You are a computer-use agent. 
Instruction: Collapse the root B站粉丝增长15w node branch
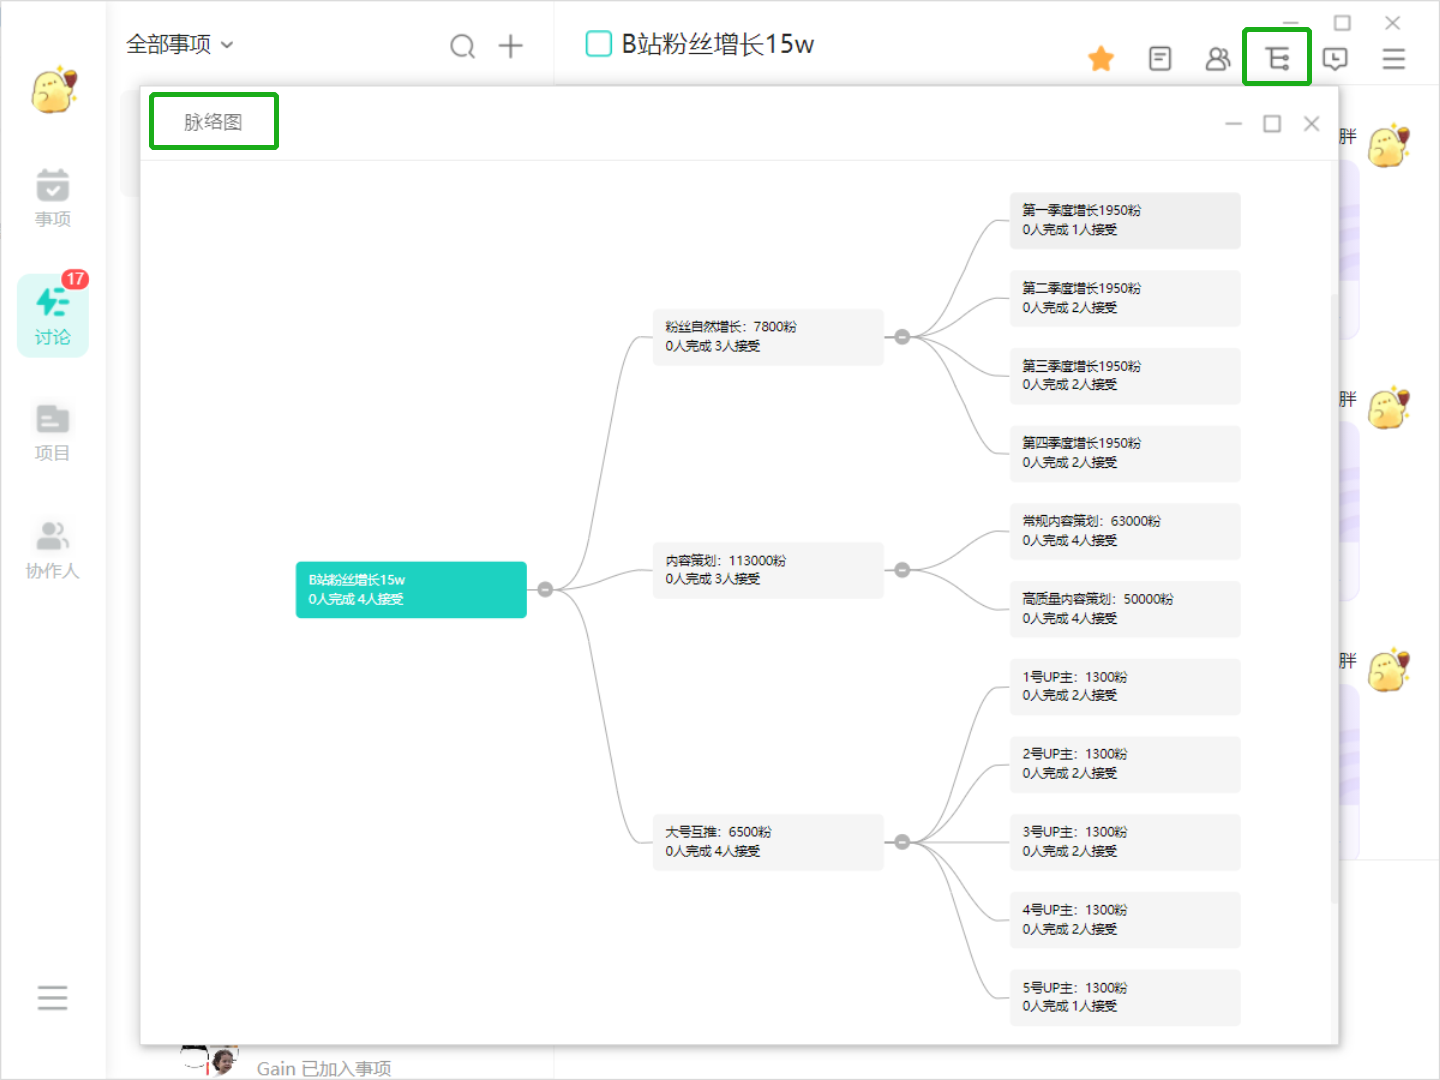(x=545, y=590)
